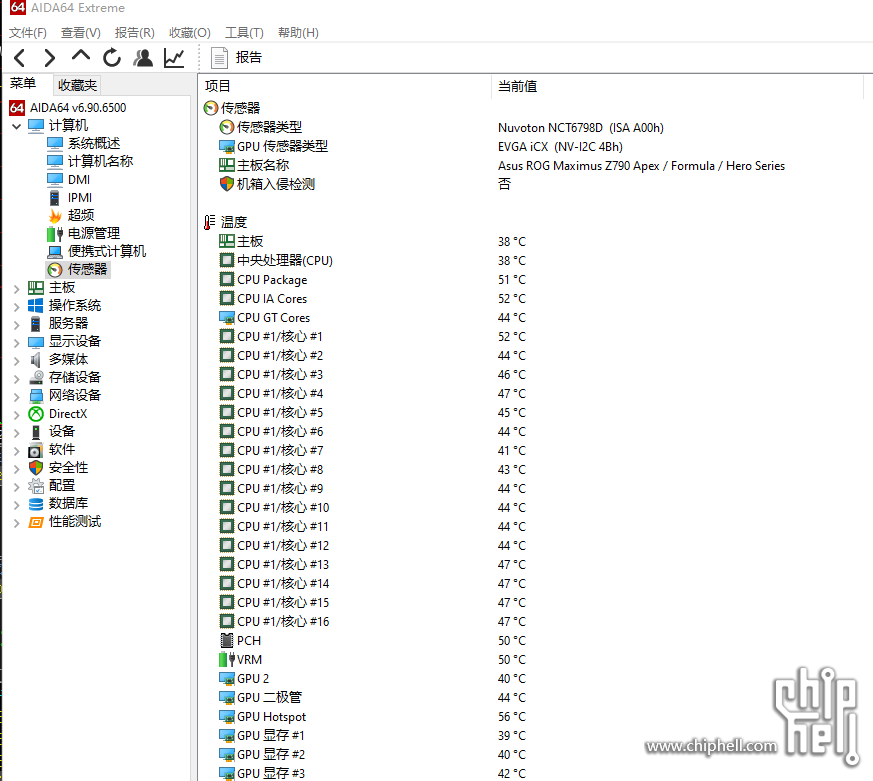Image resolution: width=873 pixels, height=781 pixels.
Task: Select the GPU 二极管 row
Action: tap(372, 698)
